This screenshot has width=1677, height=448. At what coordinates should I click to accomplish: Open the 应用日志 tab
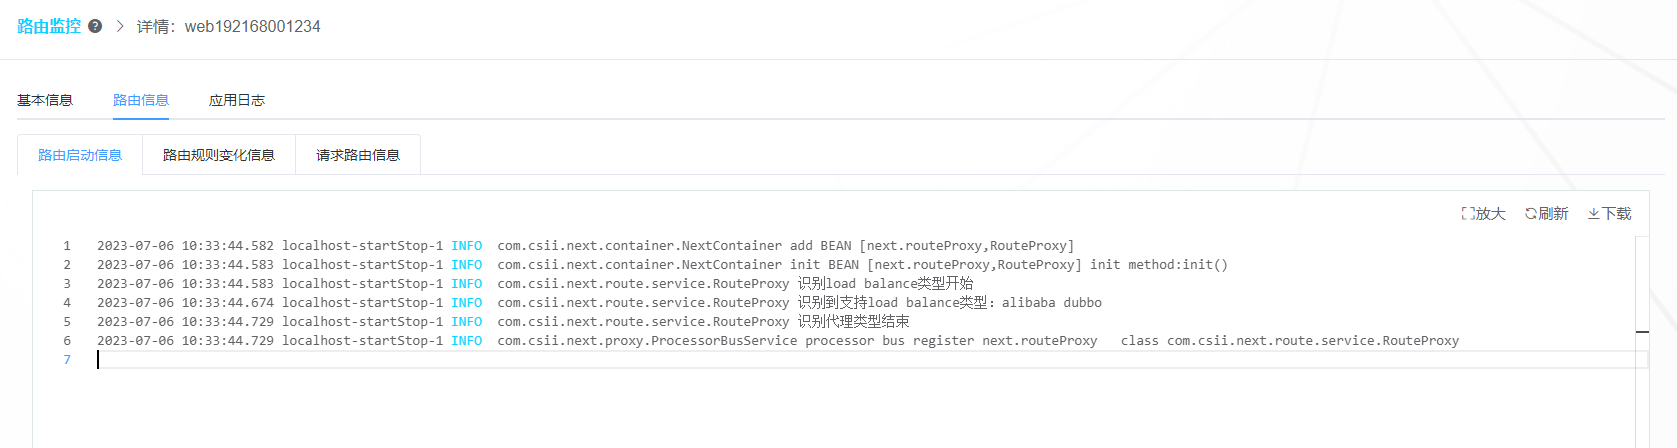coord(237,100)
